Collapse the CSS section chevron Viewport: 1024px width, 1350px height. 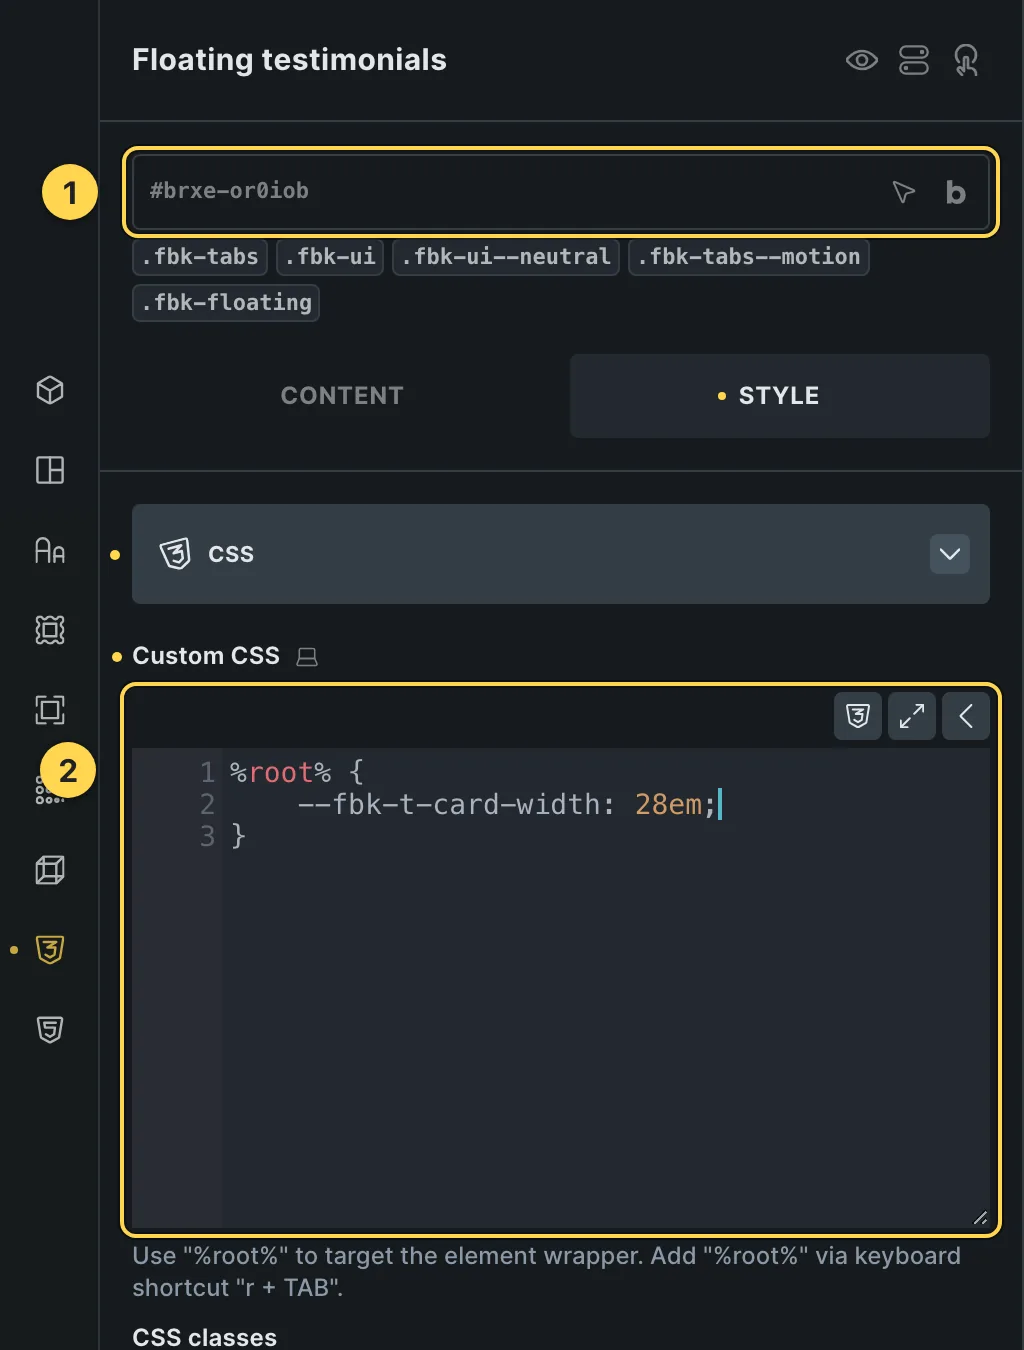click(950, 554)
